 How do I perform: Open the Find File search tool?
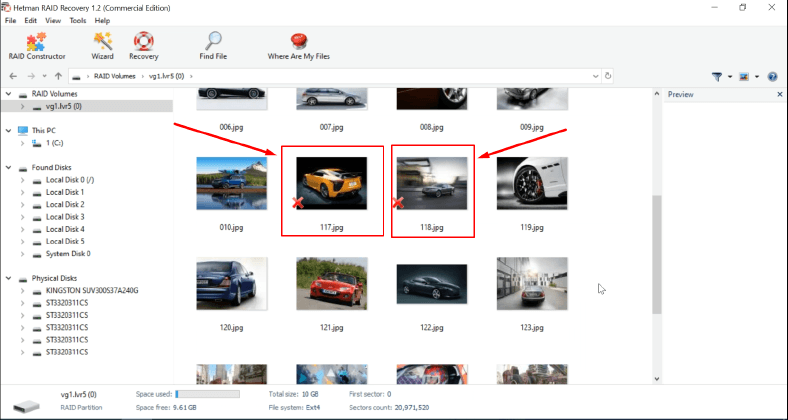(213, 46)
